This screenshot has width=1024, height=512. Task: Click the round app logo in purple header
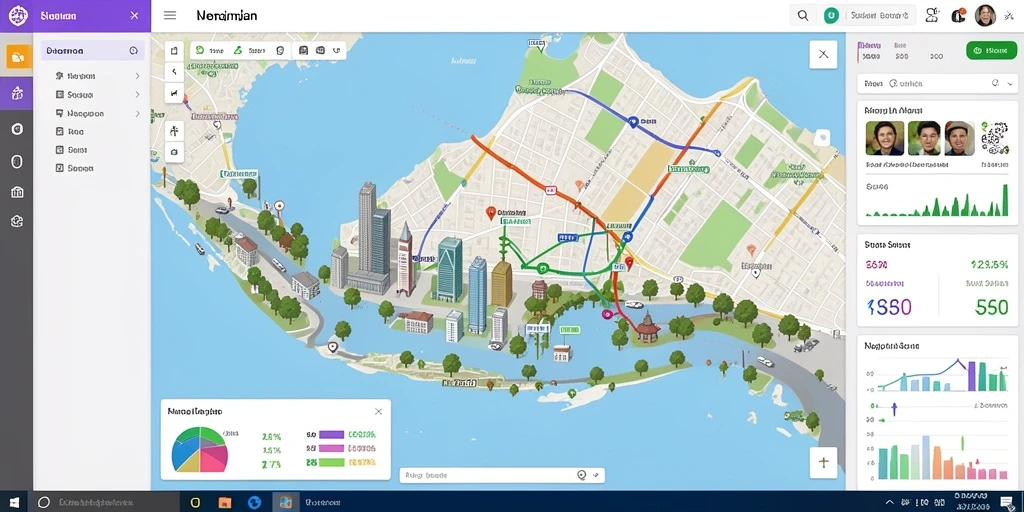tap(17, 15)
